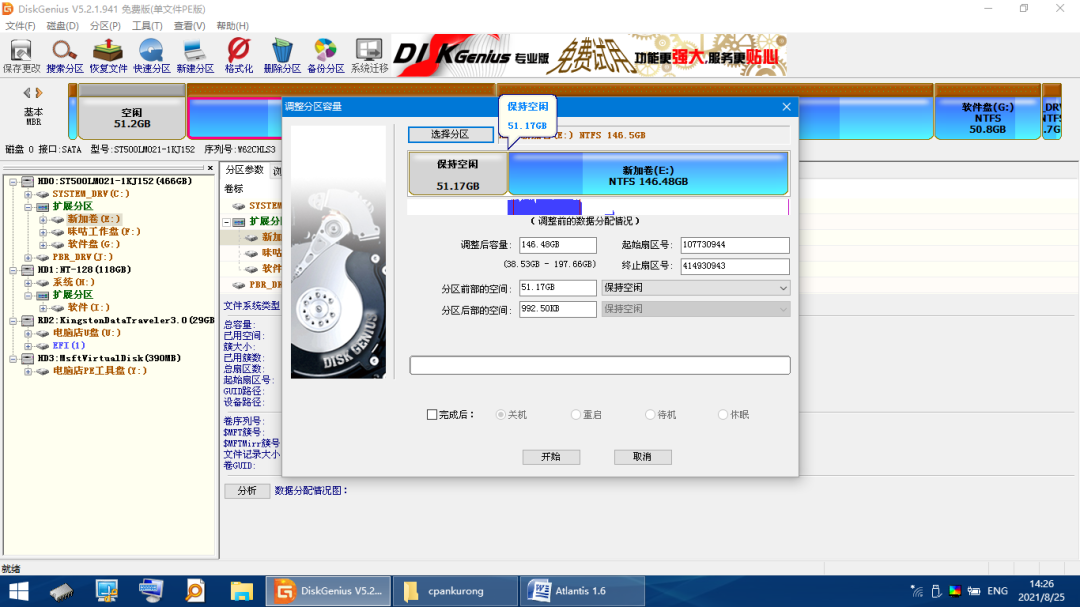The image size is (1080, 607).
Task: Click the System Migration (系统迁移) icon
Action: click(x=369, y=56)
